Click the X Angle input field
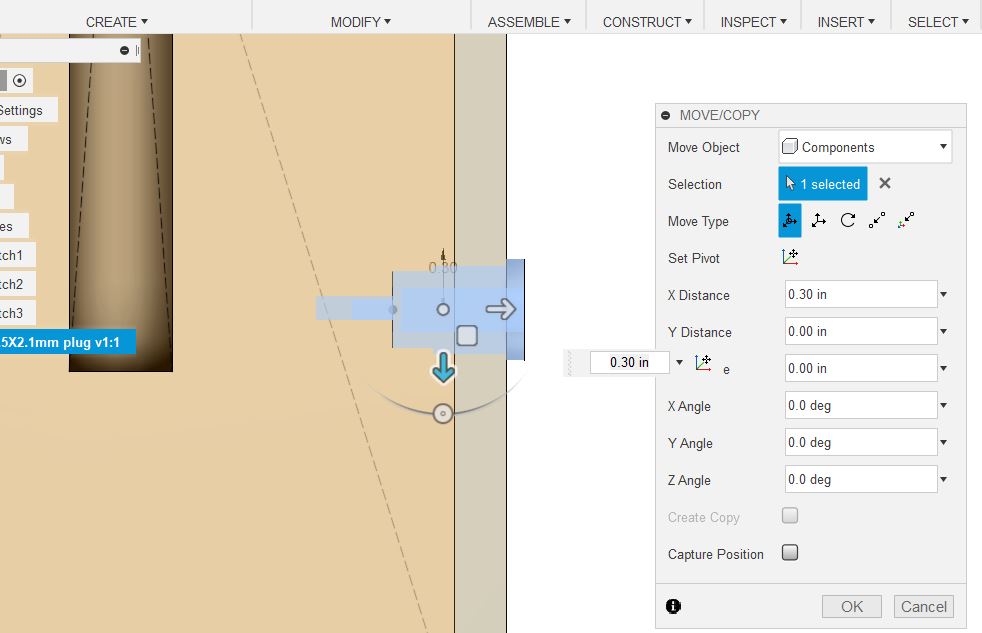 coord(861,405)
